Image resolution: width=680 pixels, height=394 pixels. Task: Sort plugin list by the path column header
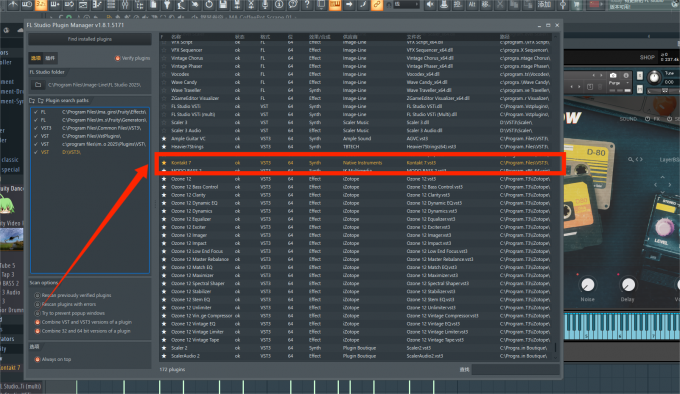pos(504,37)
